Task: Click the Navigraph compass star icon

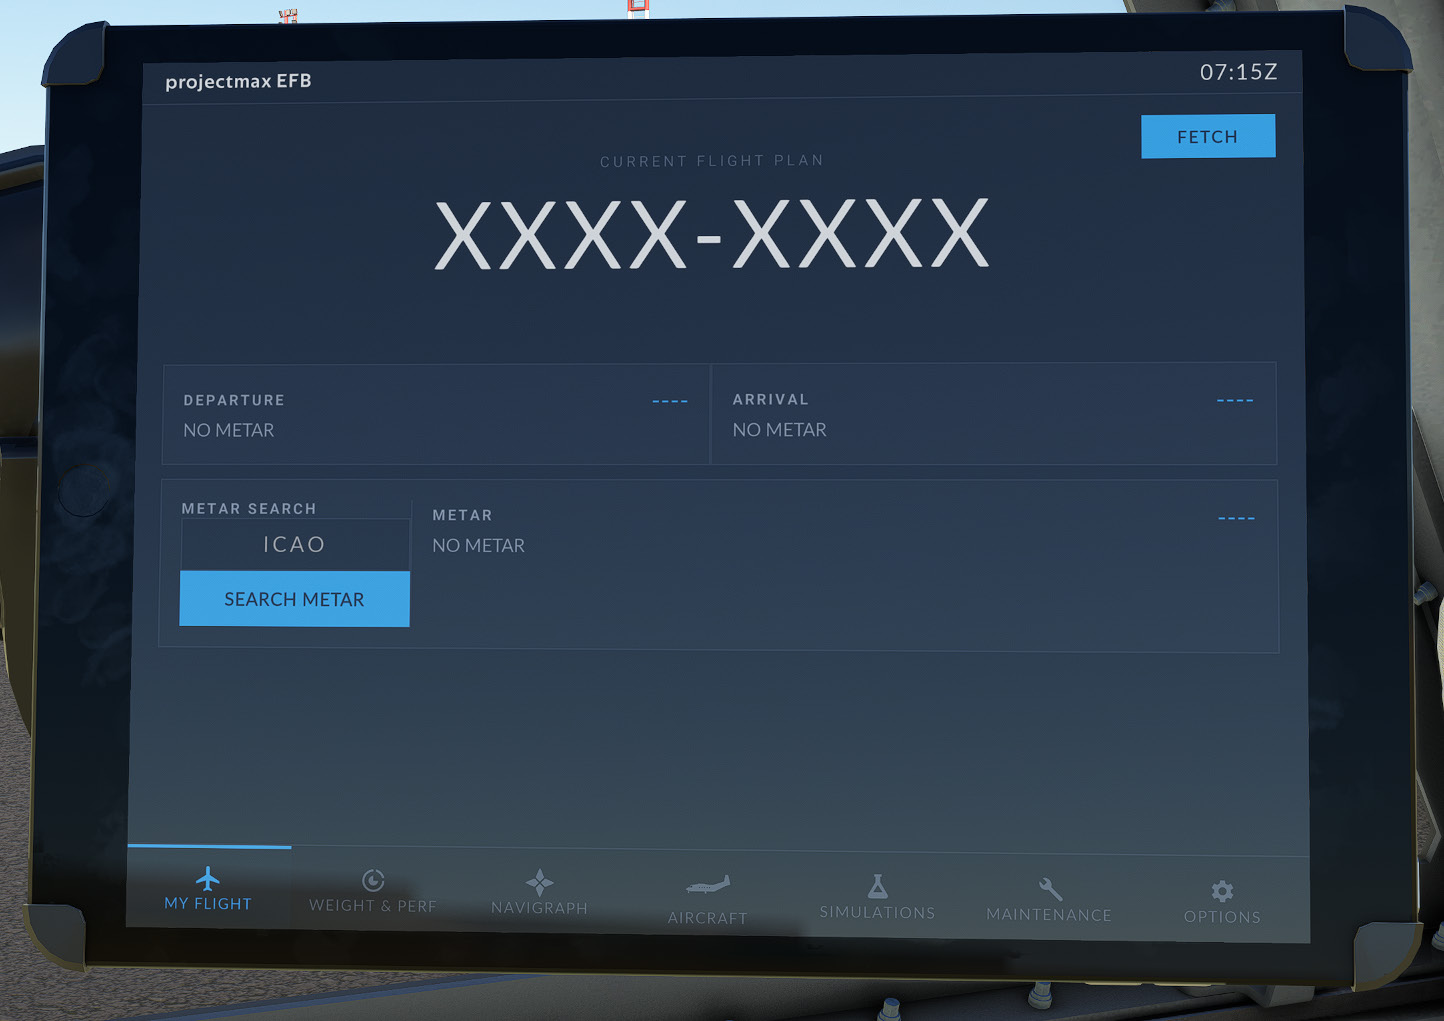Action: (539, 882)
